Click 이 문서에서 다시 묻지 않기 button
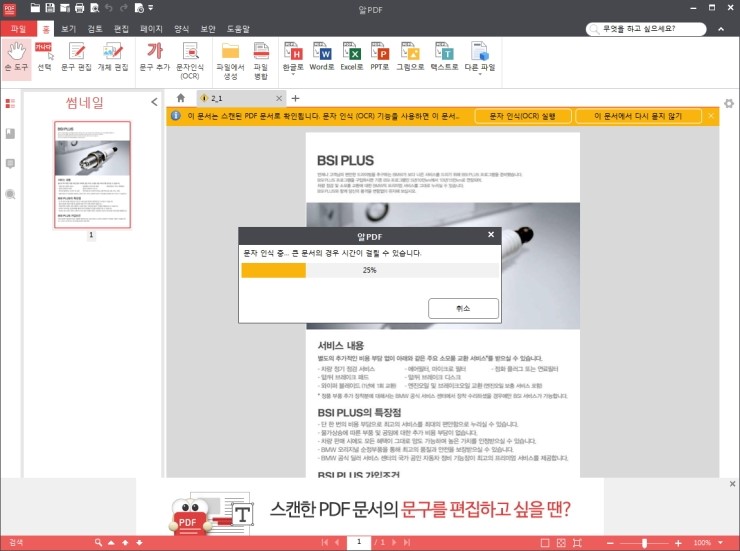 [x=638, y=116]
